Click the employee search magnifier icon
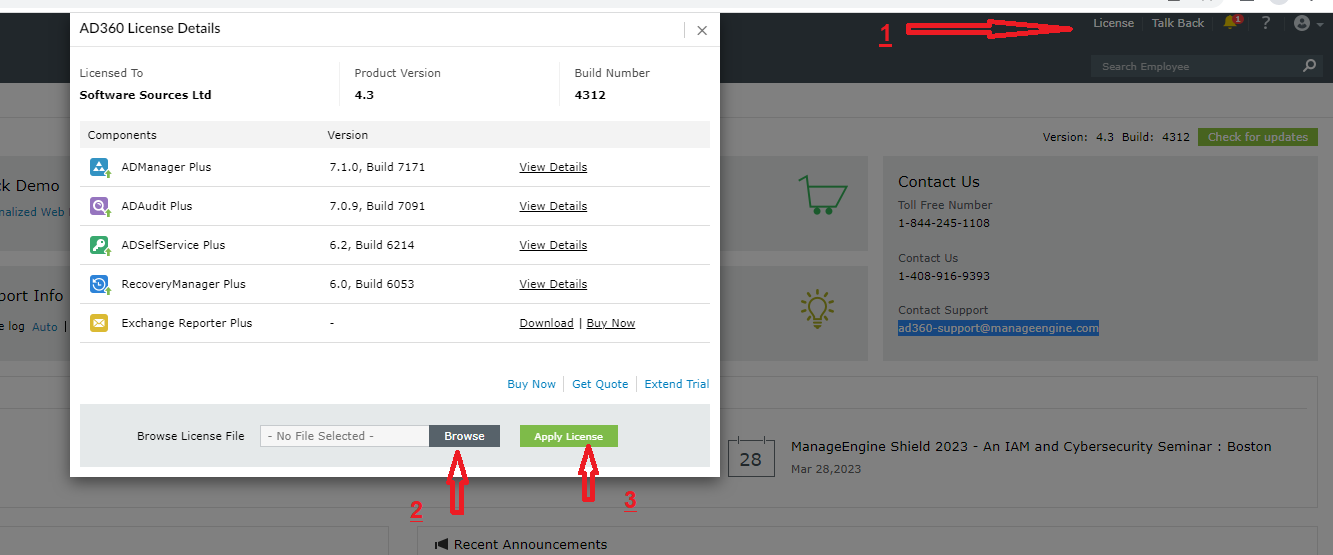 point(1309,66)
